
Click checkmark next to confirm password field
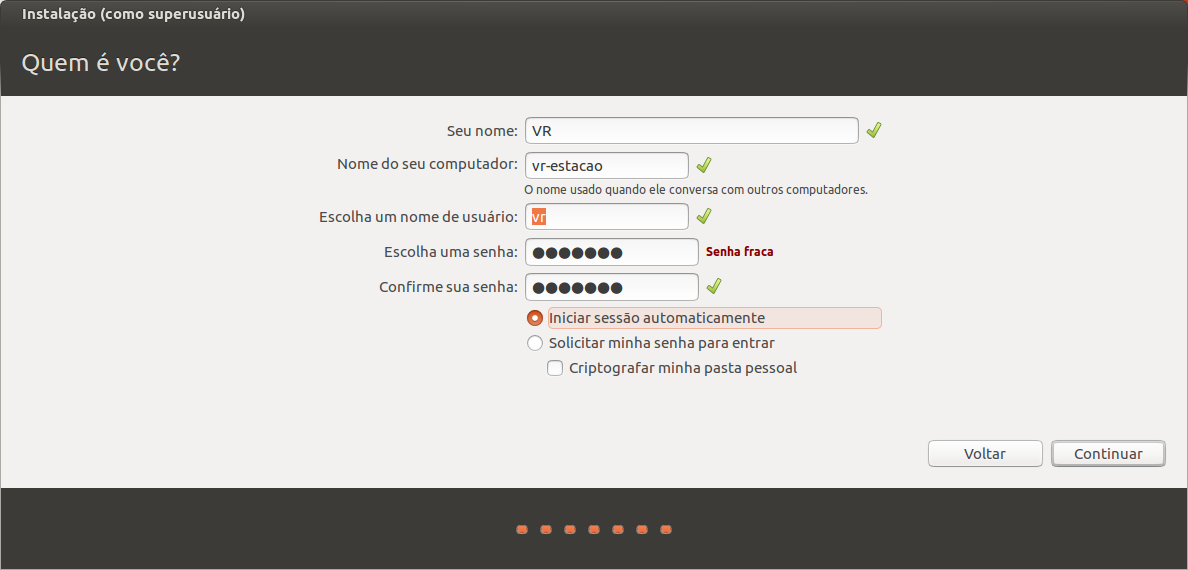pyautogui.click(x=713, y=287)
